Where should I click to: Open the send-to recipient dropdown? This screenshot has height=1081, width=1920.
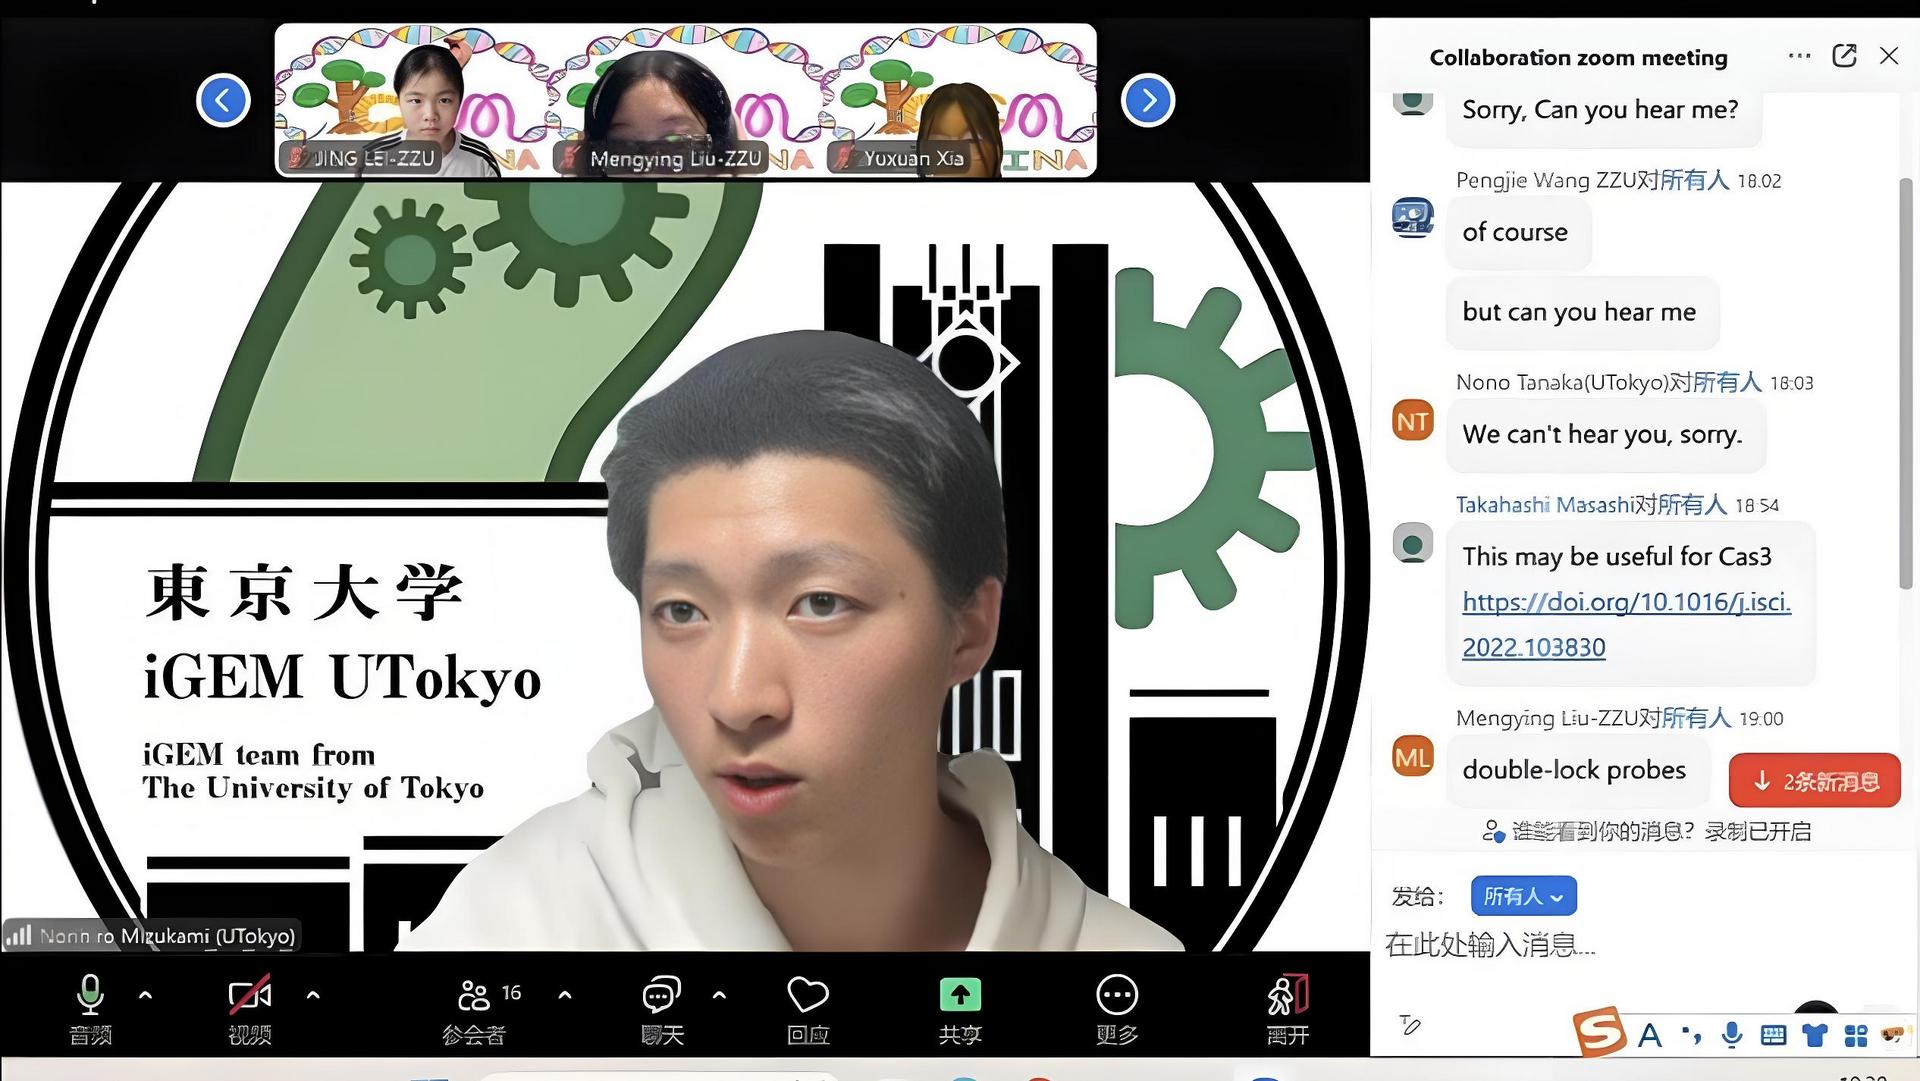1523,896
